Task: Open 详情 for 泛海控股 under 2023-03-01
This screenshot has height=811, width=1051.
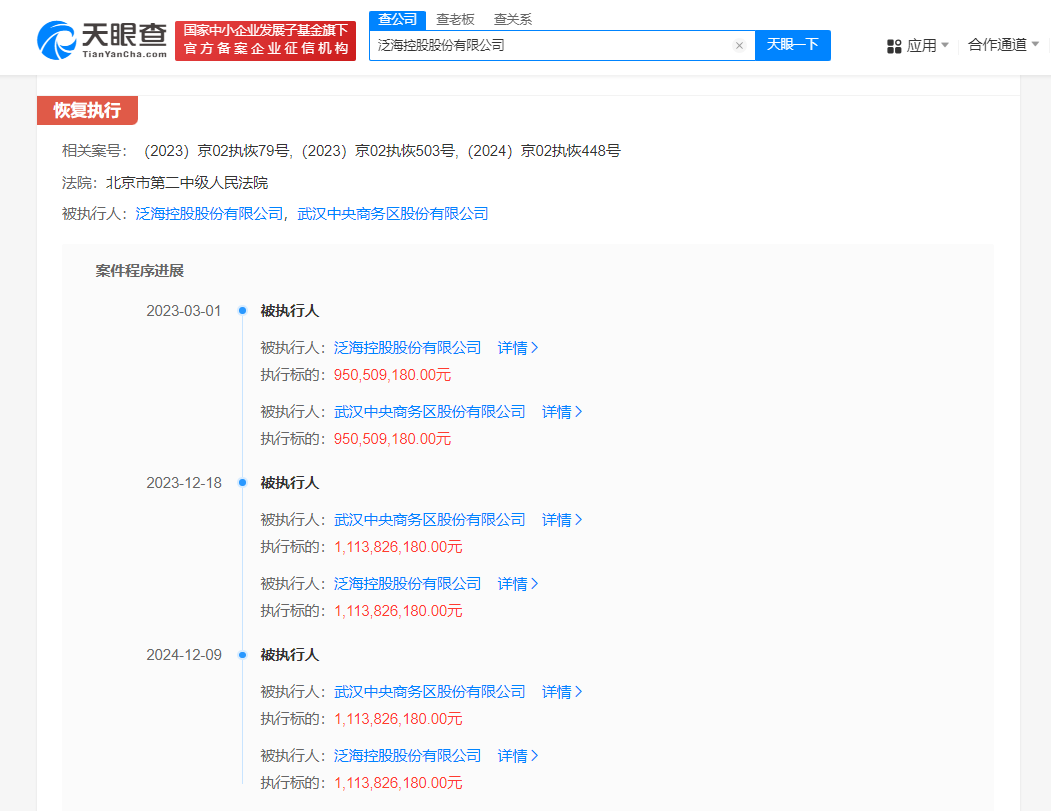Action: (x=517, y=348)
